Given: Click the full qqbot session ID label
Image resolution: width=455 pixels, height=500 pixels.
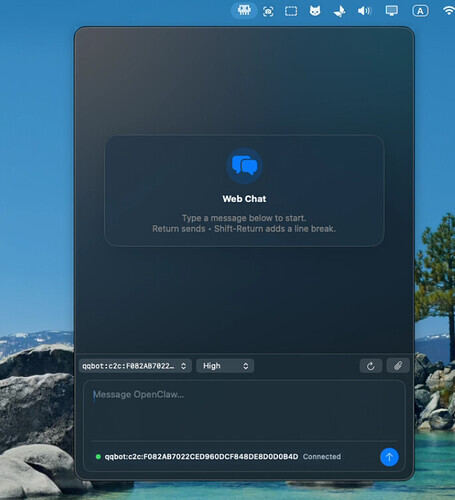Looking at the screenshot, I should click(x=201, y=457).
